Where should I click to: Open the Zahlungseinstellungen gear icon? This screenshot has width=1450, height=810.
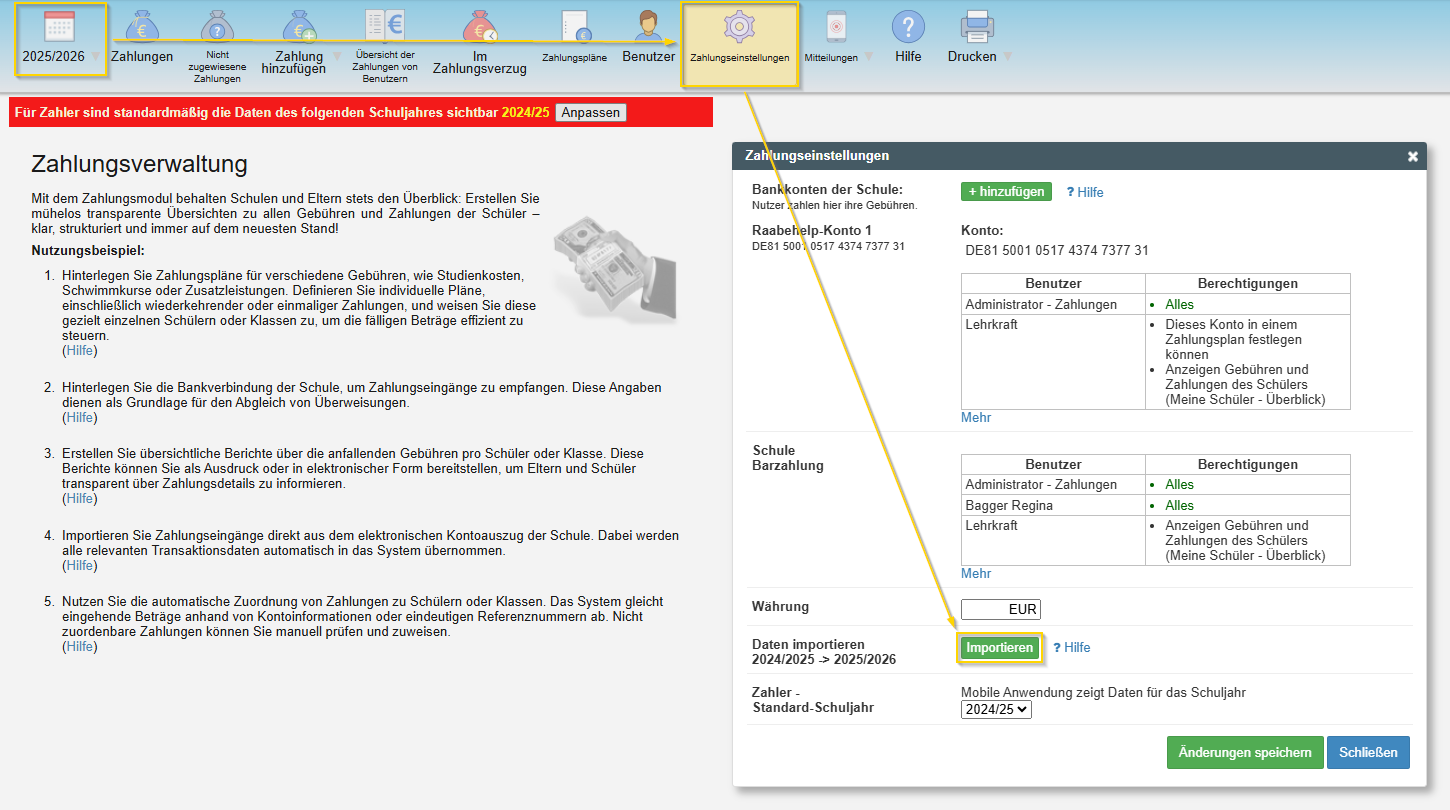(739, 27)
